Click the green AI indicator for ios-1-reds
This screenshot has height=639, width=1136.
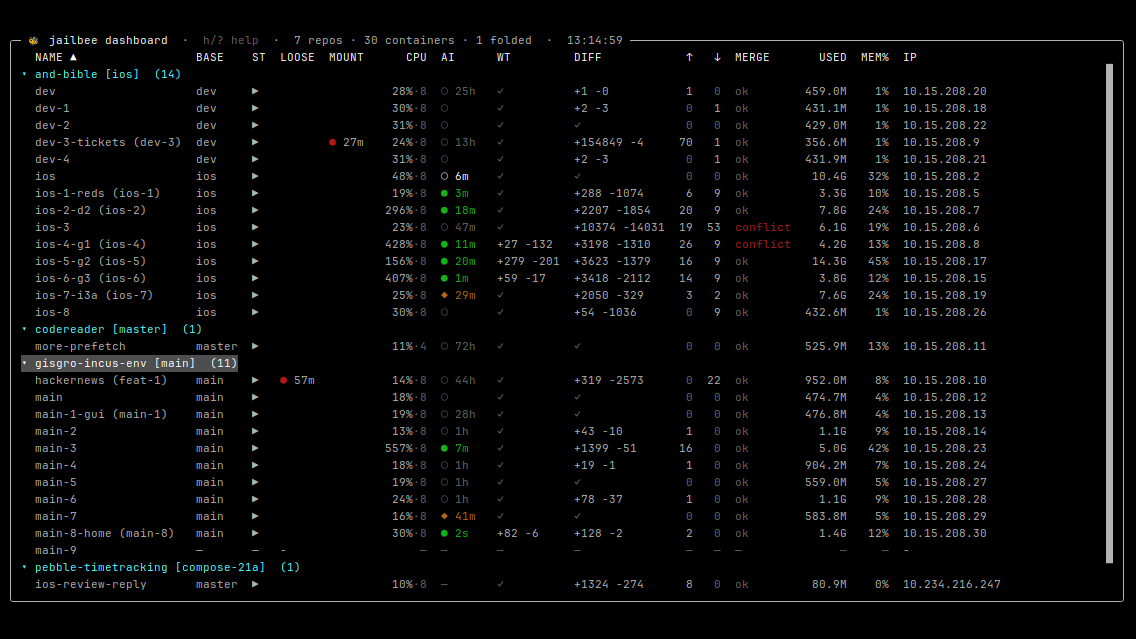[444, 193]
